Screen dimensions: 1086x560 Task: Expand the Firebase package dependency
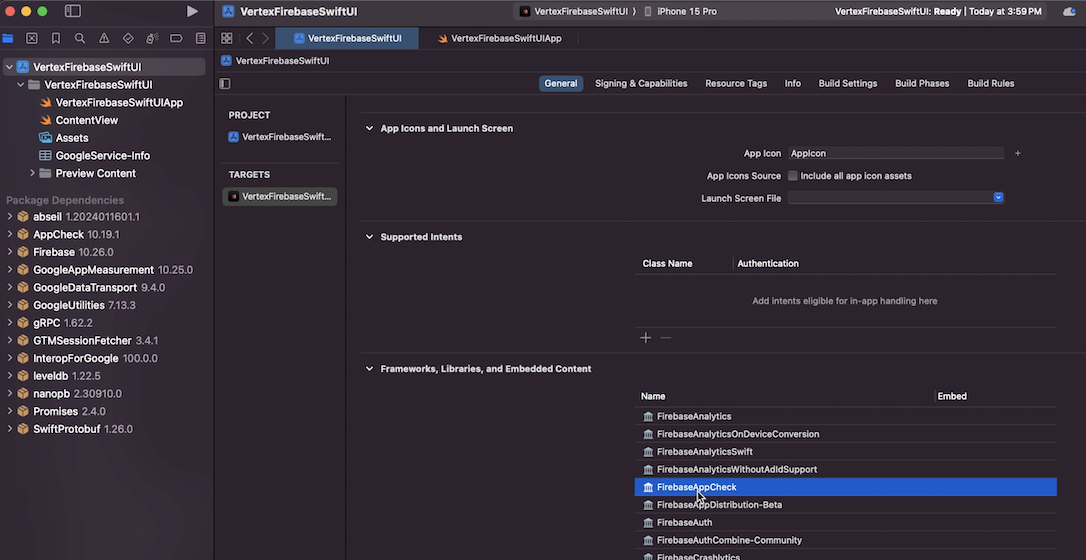[x=10, y=252]
